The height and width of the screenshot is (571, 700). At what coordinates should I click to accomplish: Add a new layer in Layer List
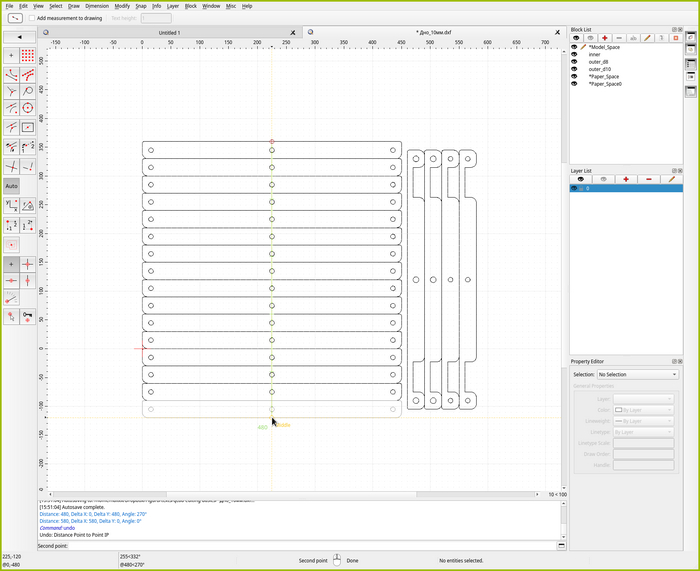[626, 179]
